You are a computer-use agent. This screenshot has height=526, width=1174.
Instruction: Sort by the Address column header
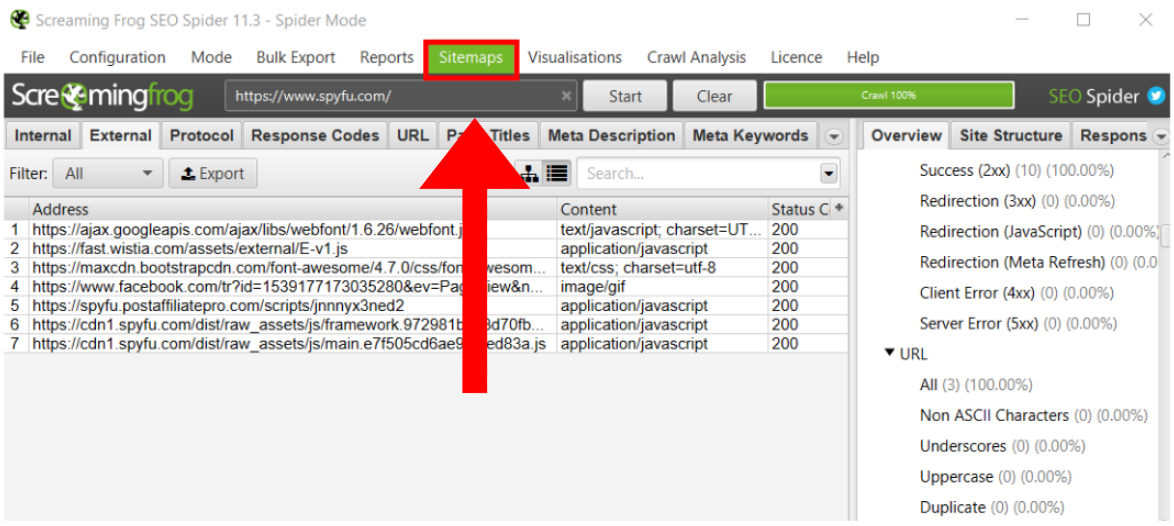pos(292,209)
